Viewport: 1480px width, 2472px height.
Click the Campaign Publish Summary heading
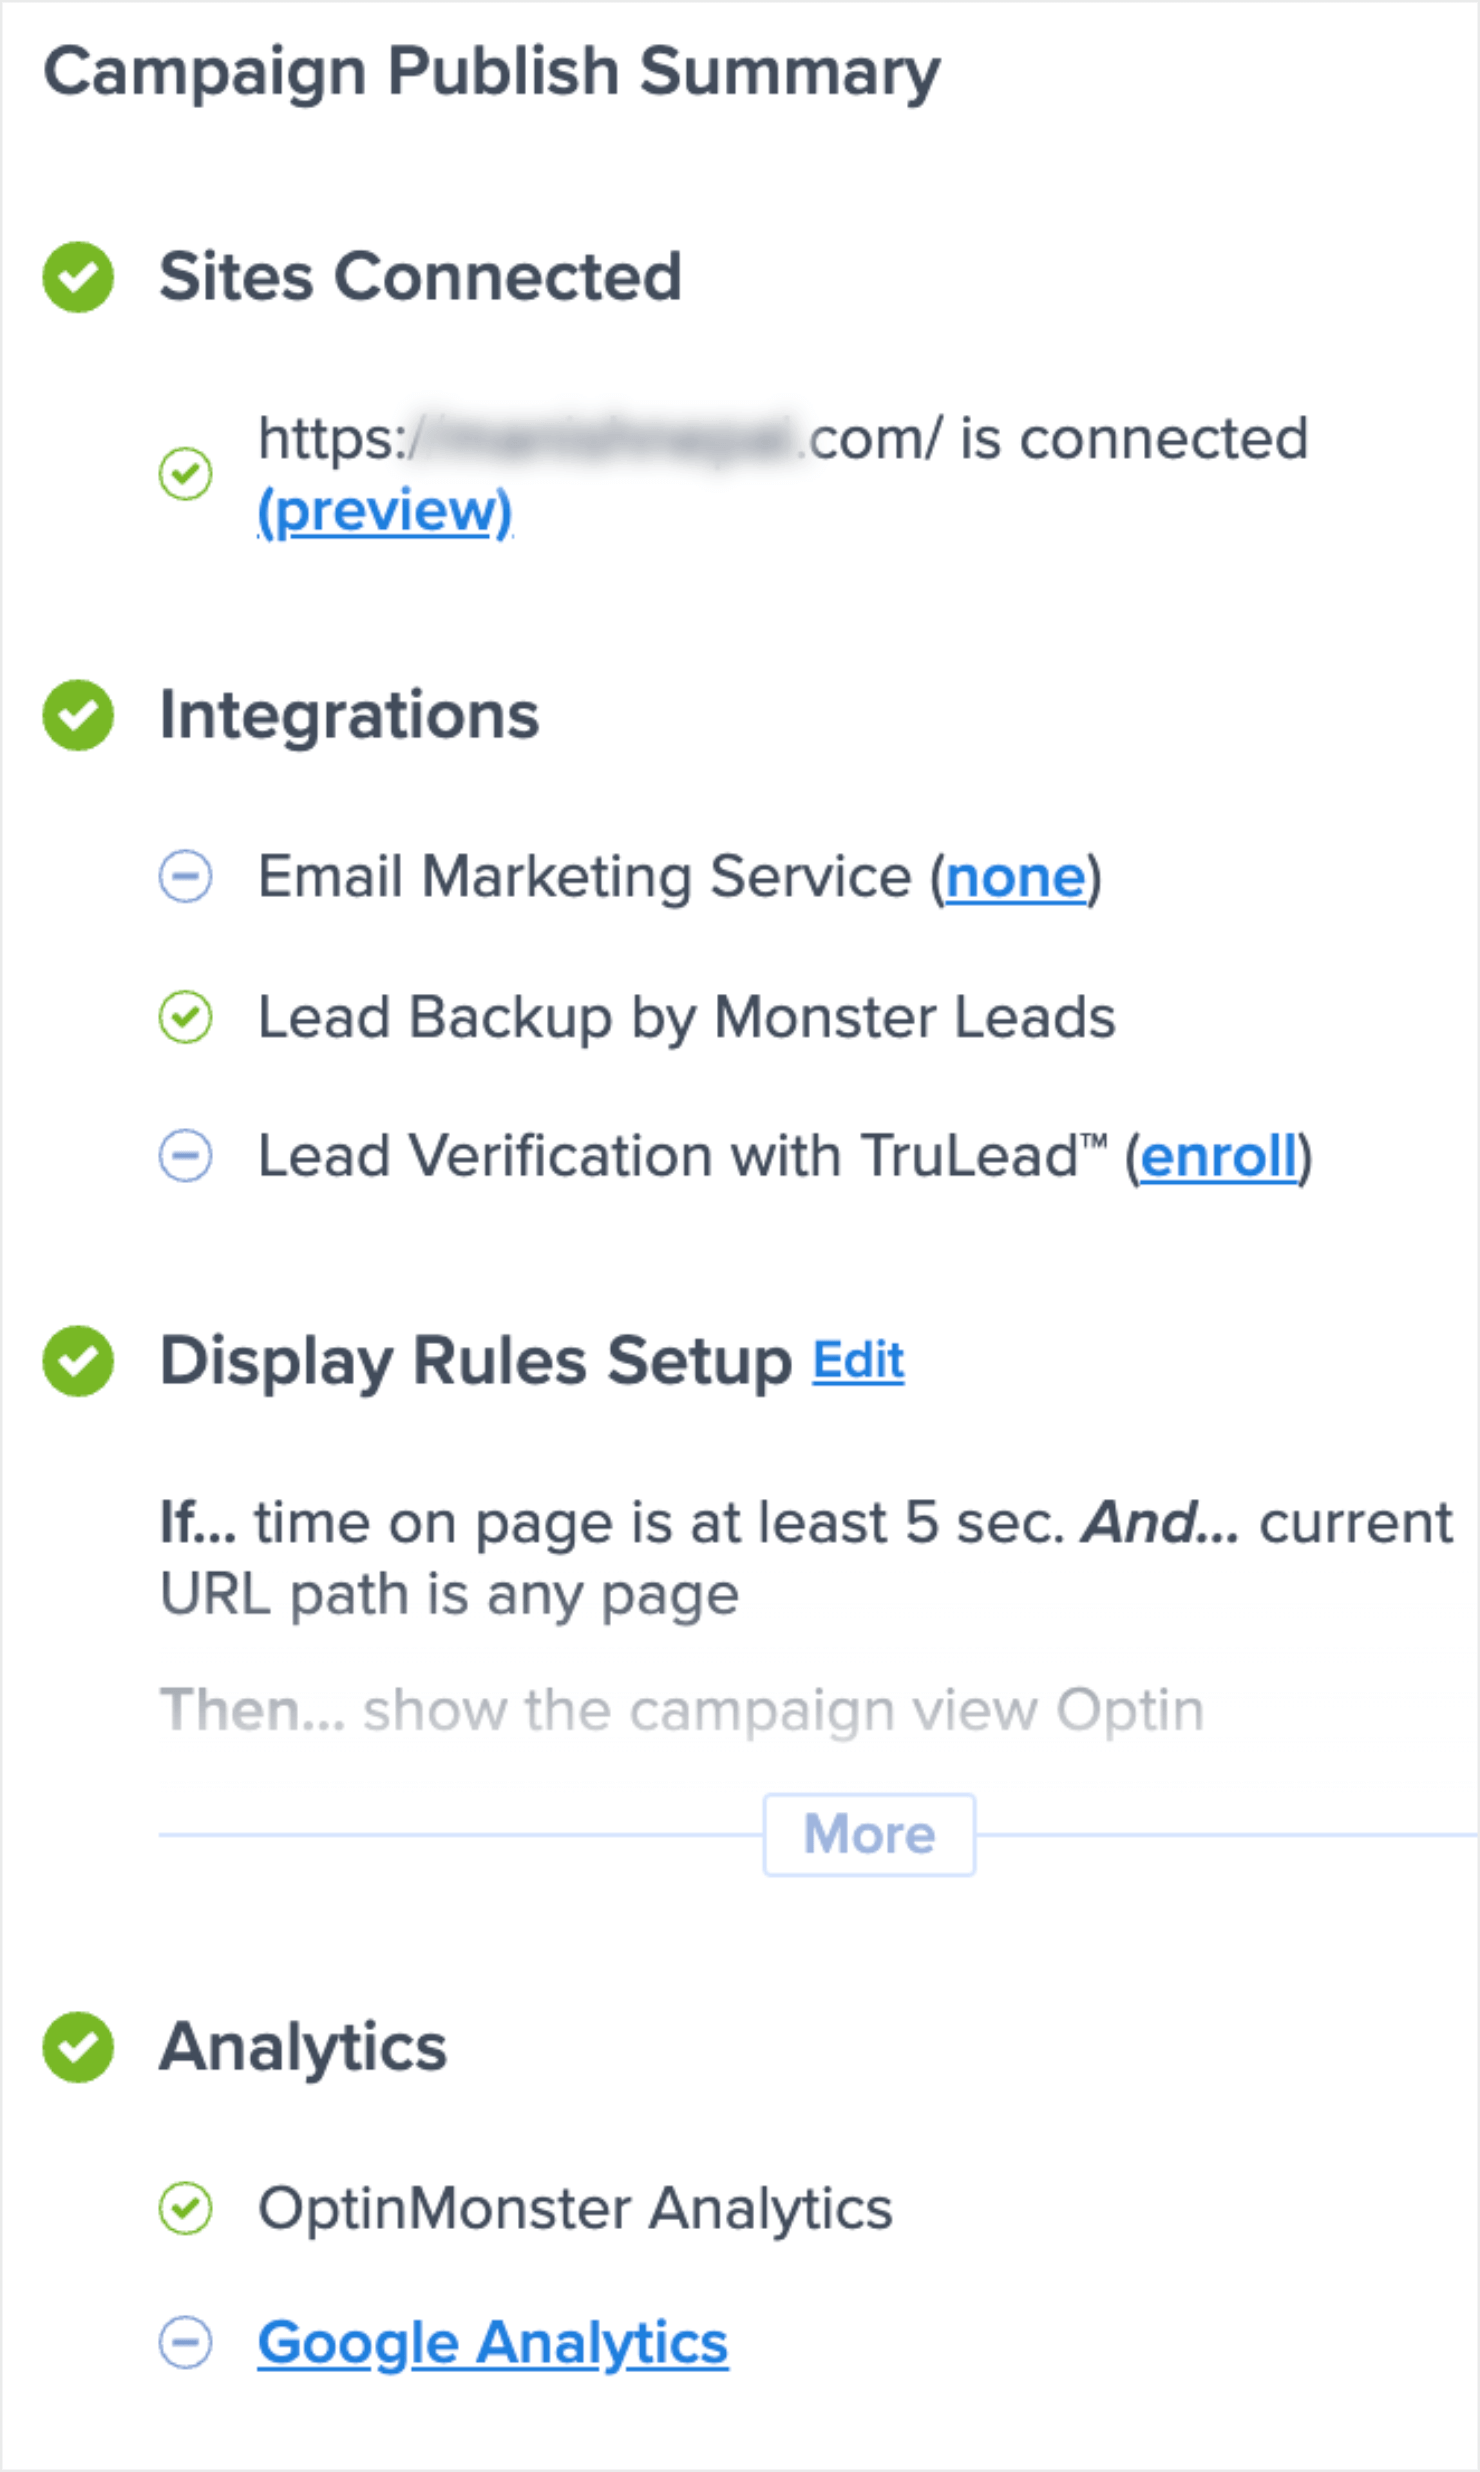(x=492, y=72)
